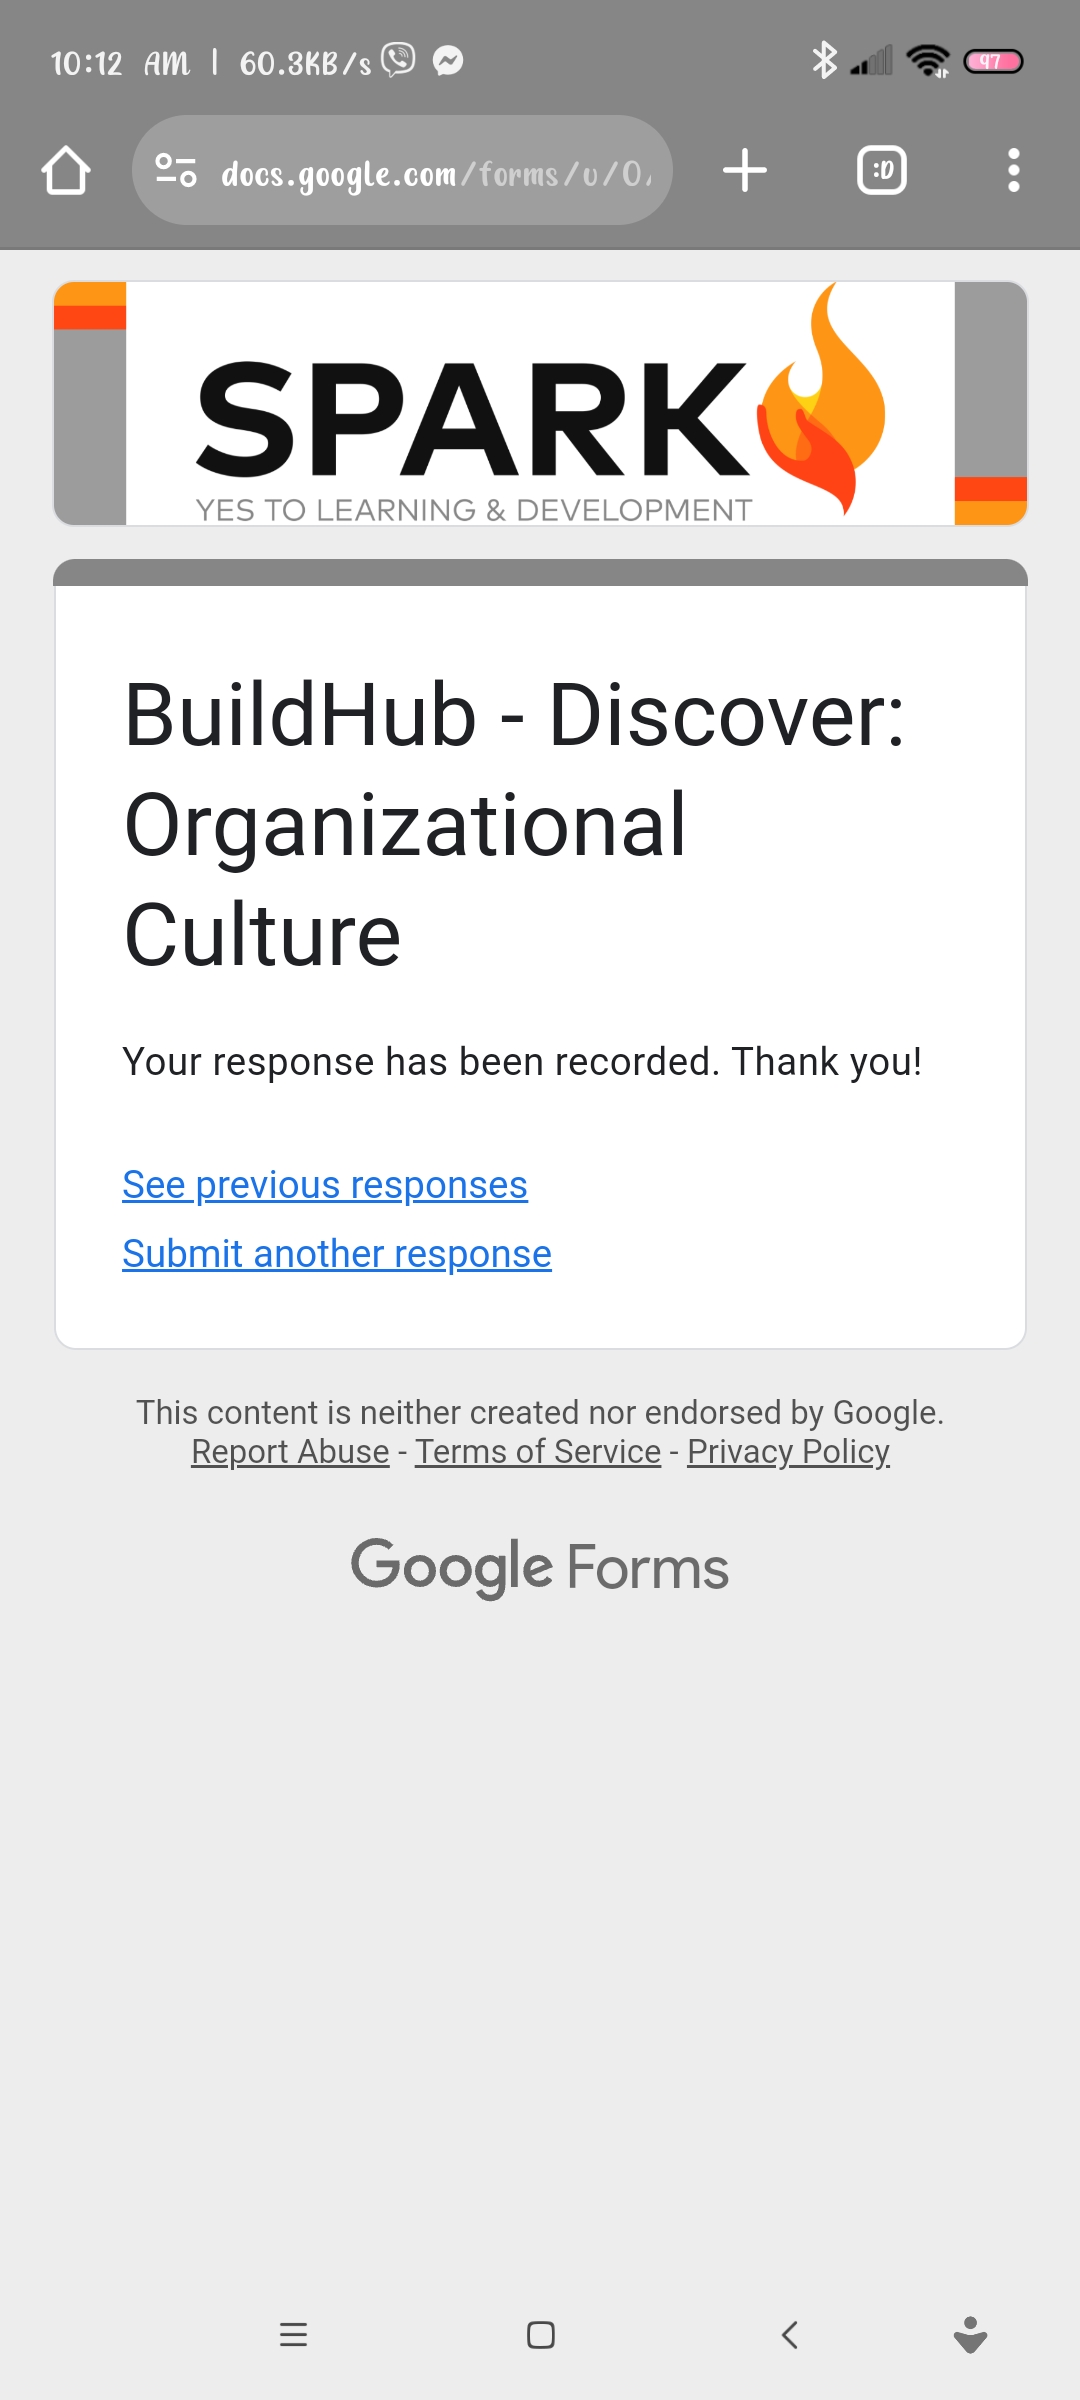Tap the Viber notification icon in status bar
The image size is (1080, 2400).
tap(398, 61)
